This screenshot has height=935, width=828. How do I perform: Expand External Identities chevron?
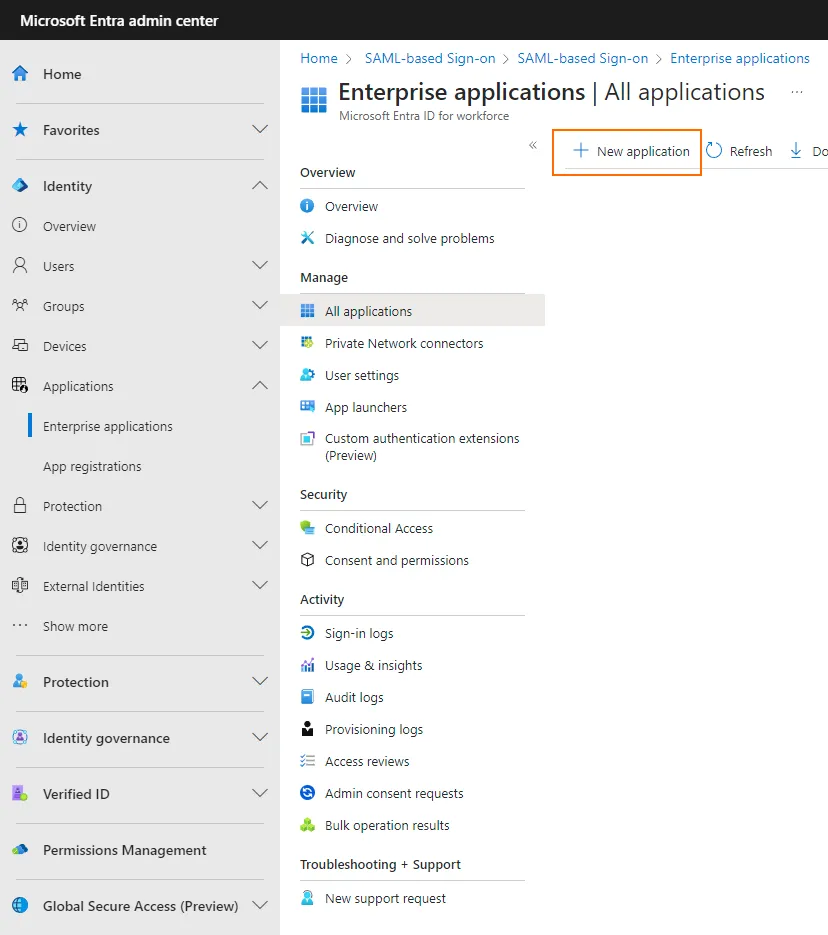[x=260, y=586]
